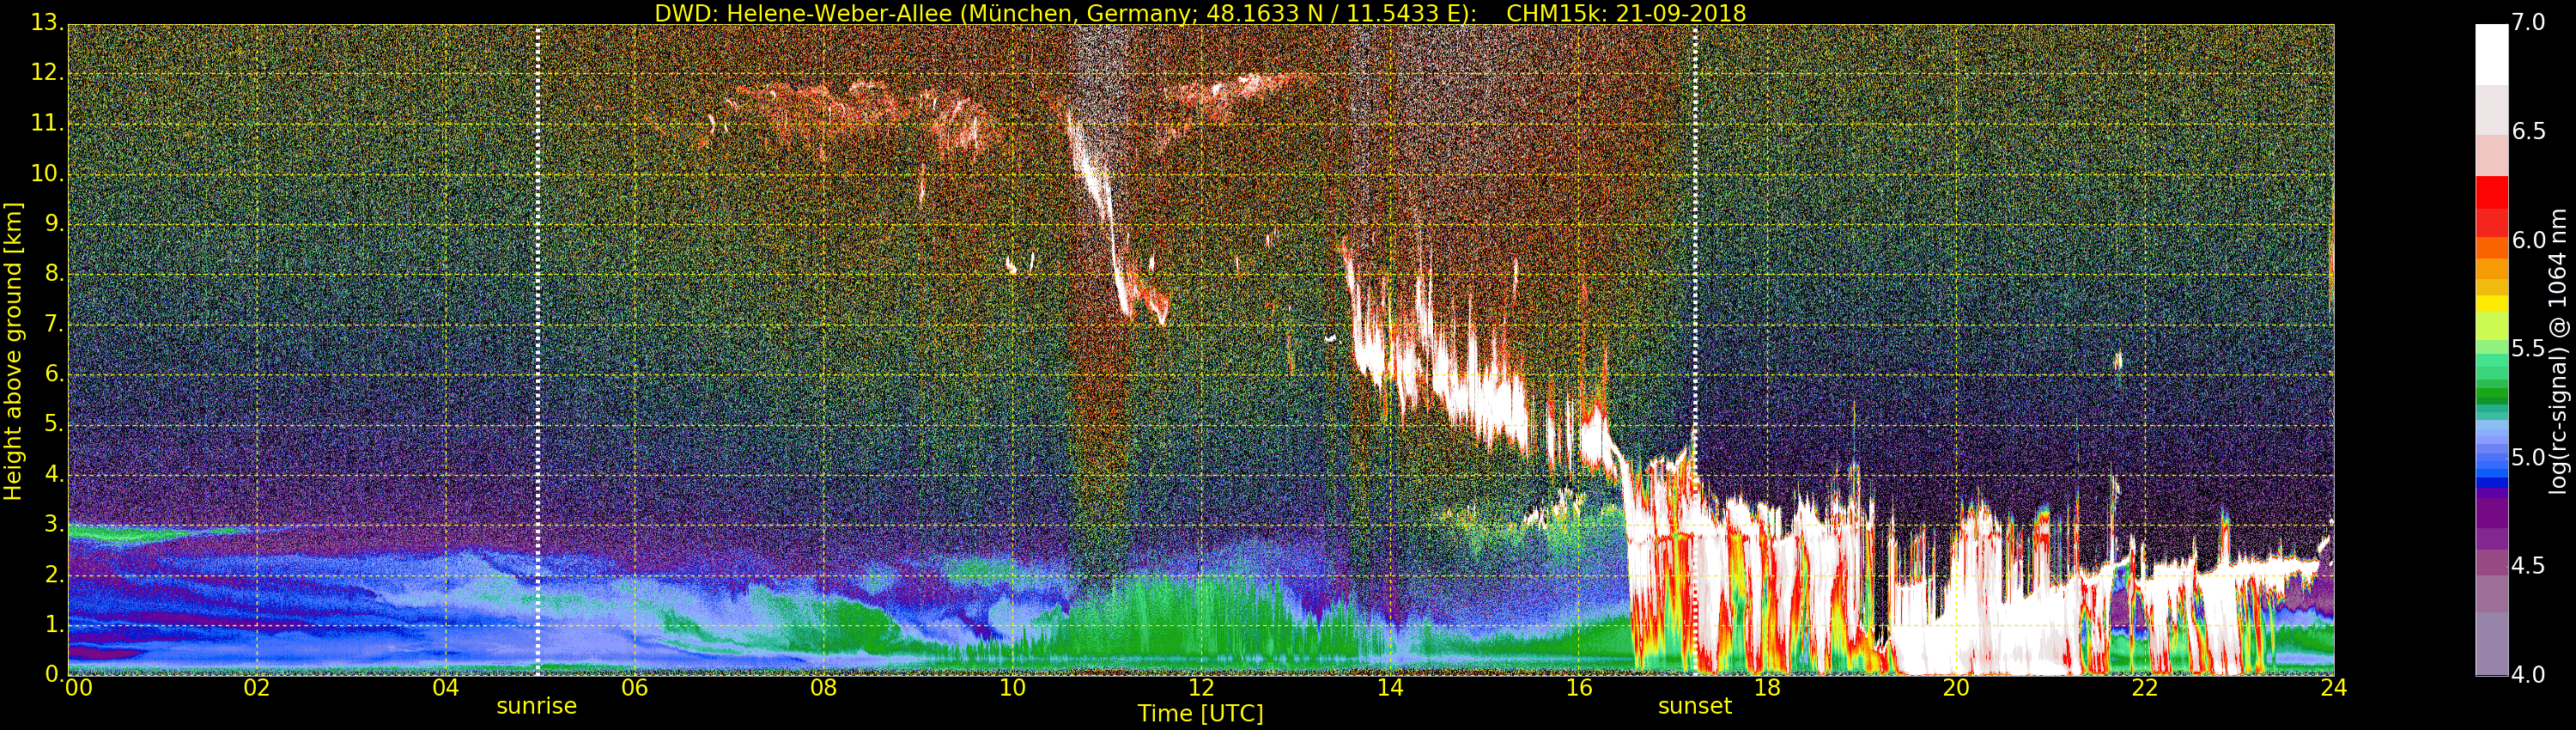
Task: Click the time axis tick label 08
Action: point(823,688)
